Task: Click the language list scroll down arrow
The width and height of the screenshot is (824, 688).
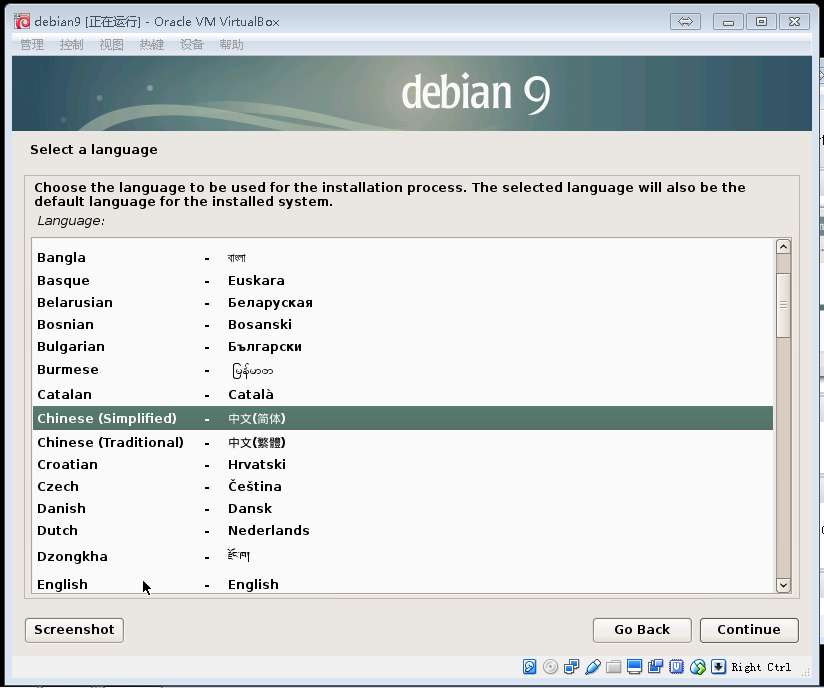Action: (783, 585)
